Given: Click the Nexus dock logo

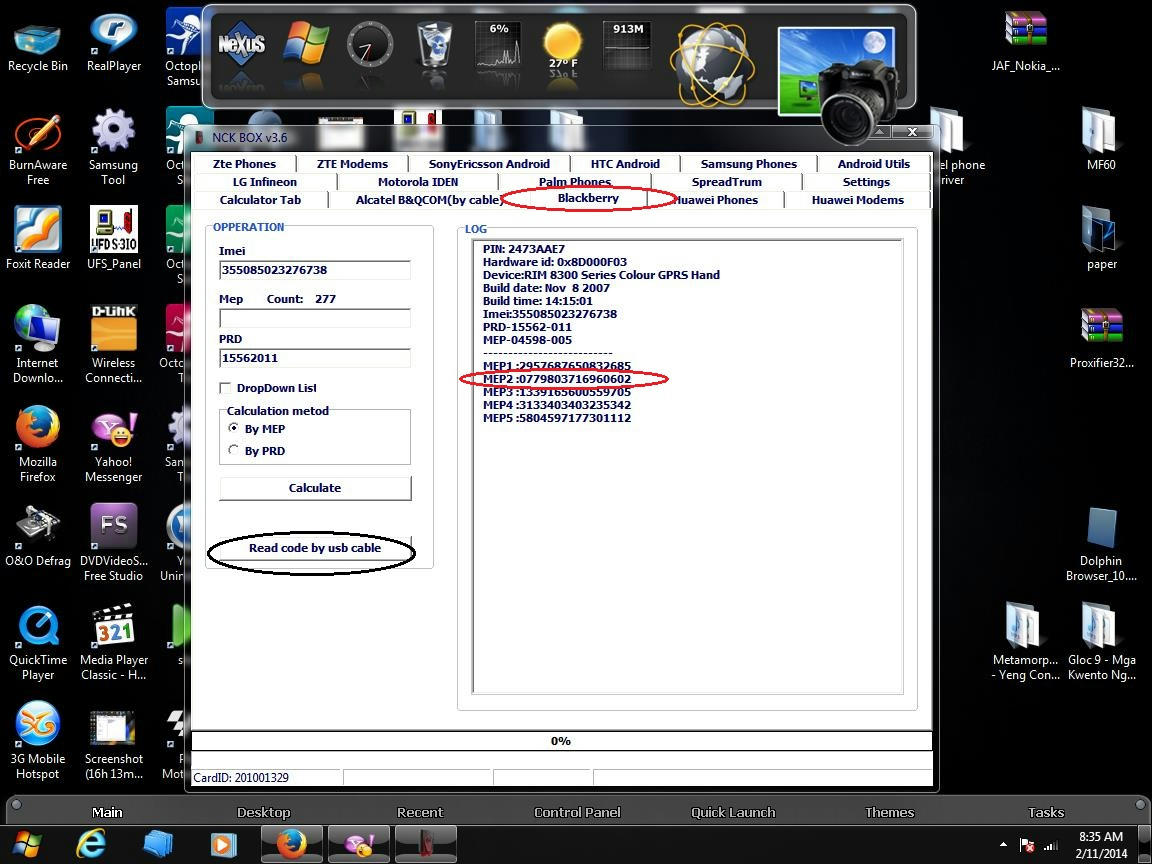Looking at the screenshot, I should coord(241,45).
